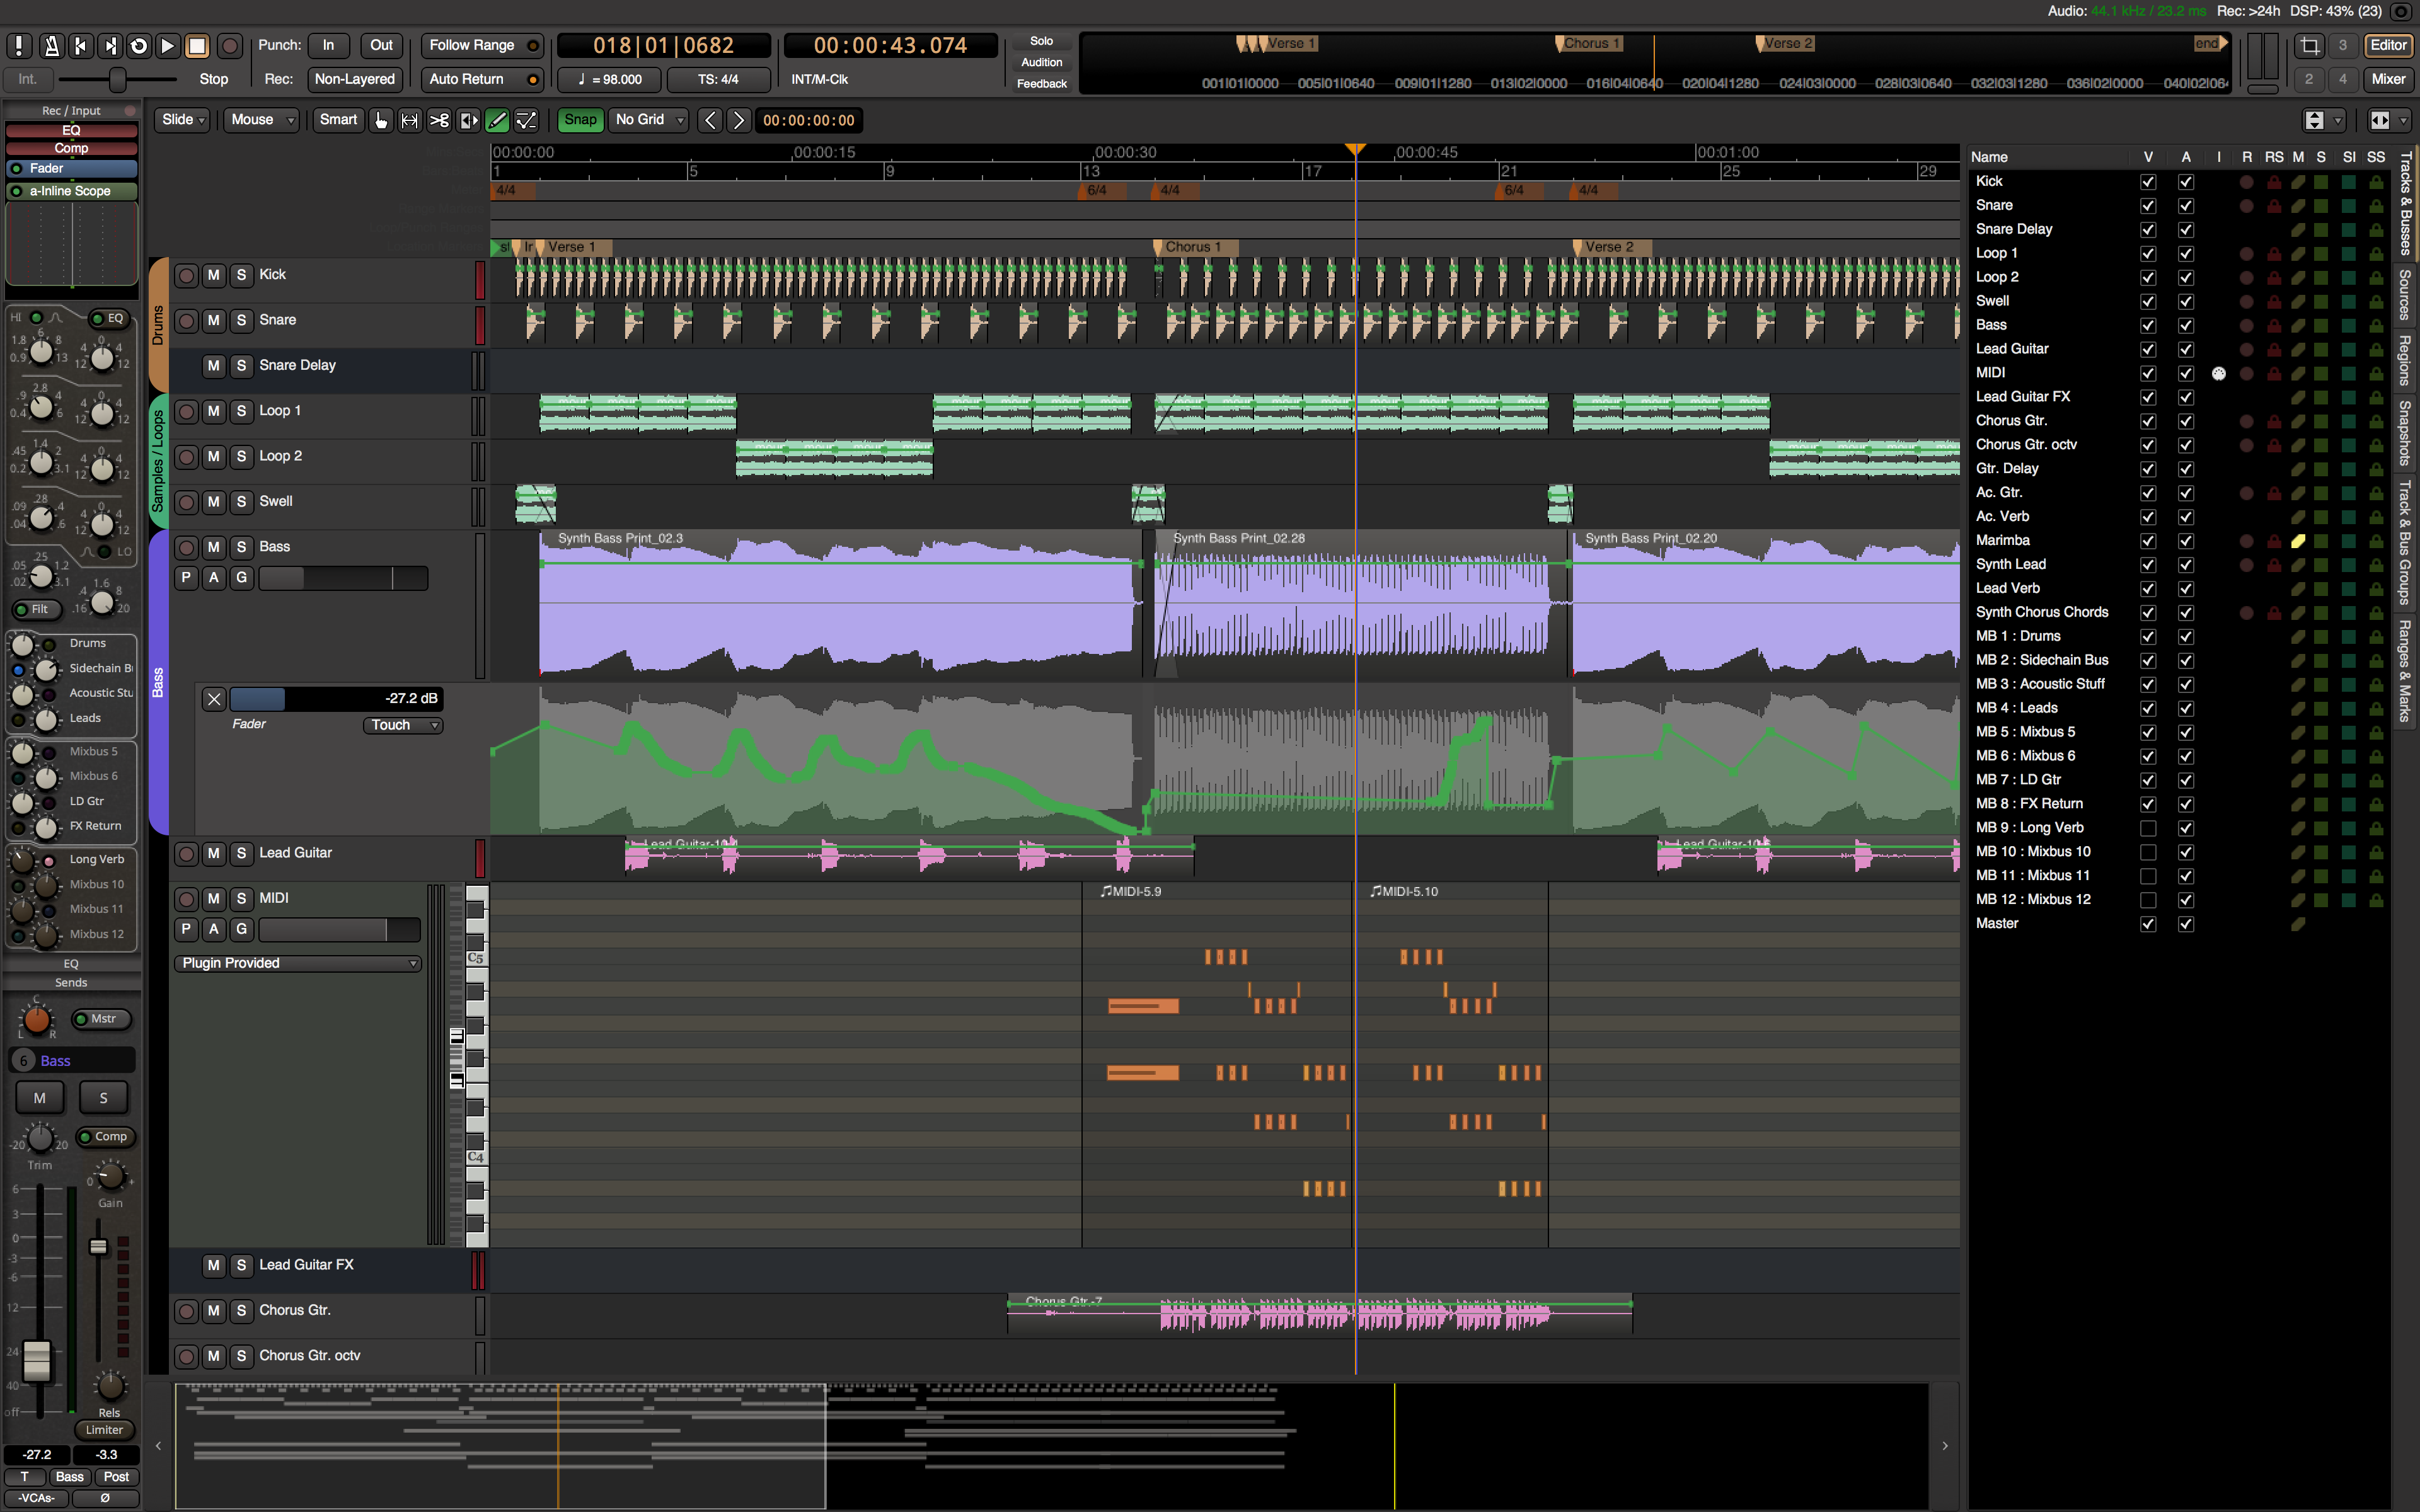Select the Grab/Object tool
The image size is (2420, 1512).
click(381, 120)
